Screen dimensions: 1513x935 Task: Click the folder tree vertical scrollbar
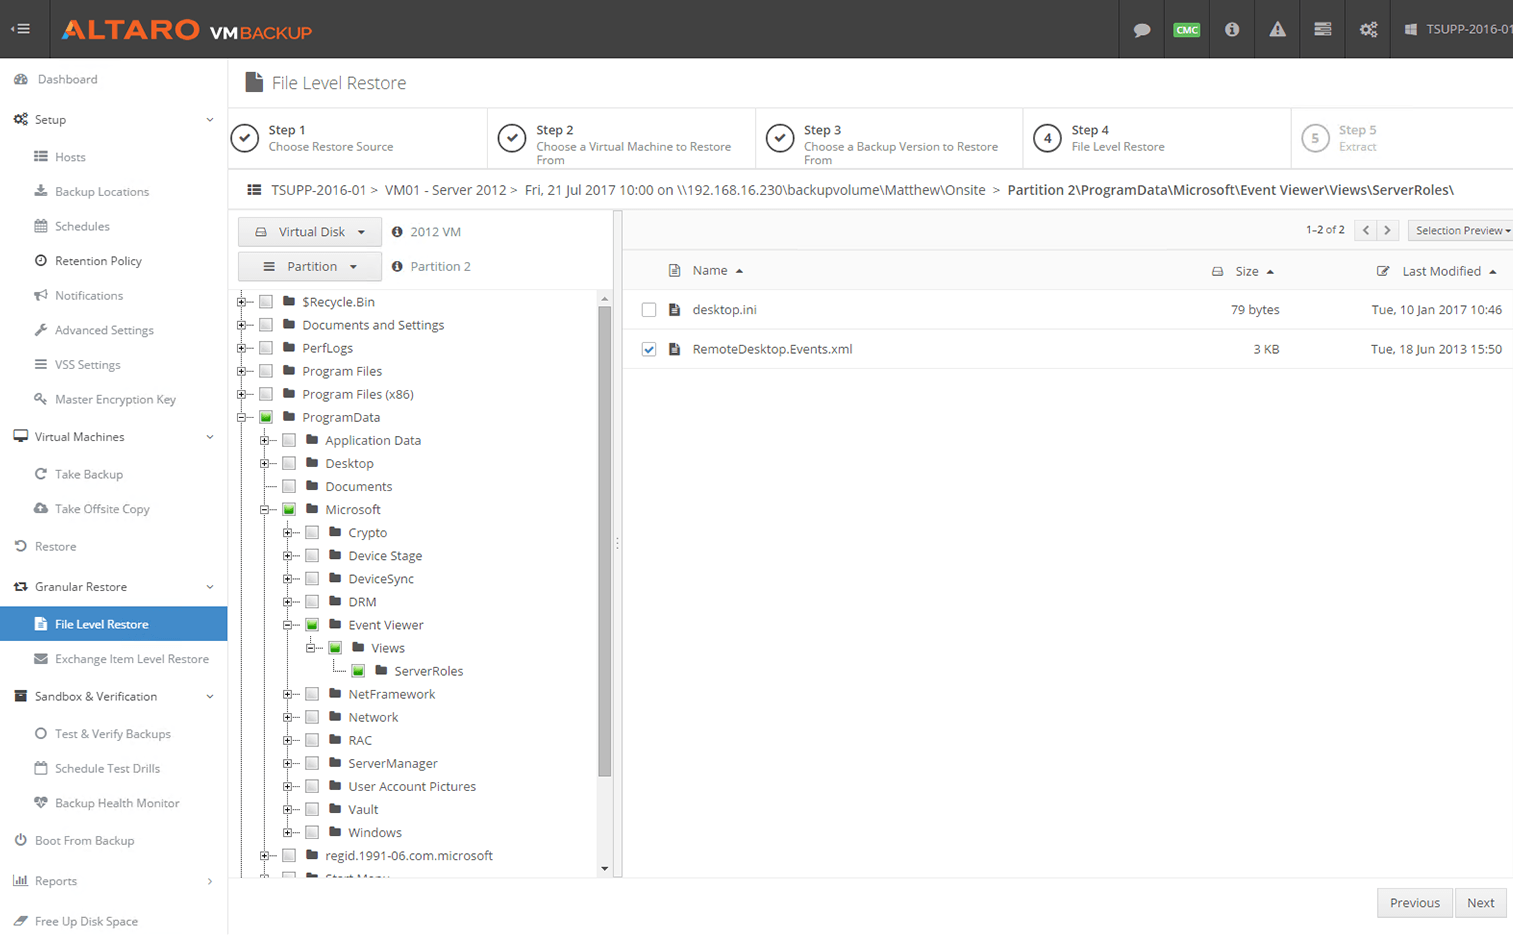604,541
